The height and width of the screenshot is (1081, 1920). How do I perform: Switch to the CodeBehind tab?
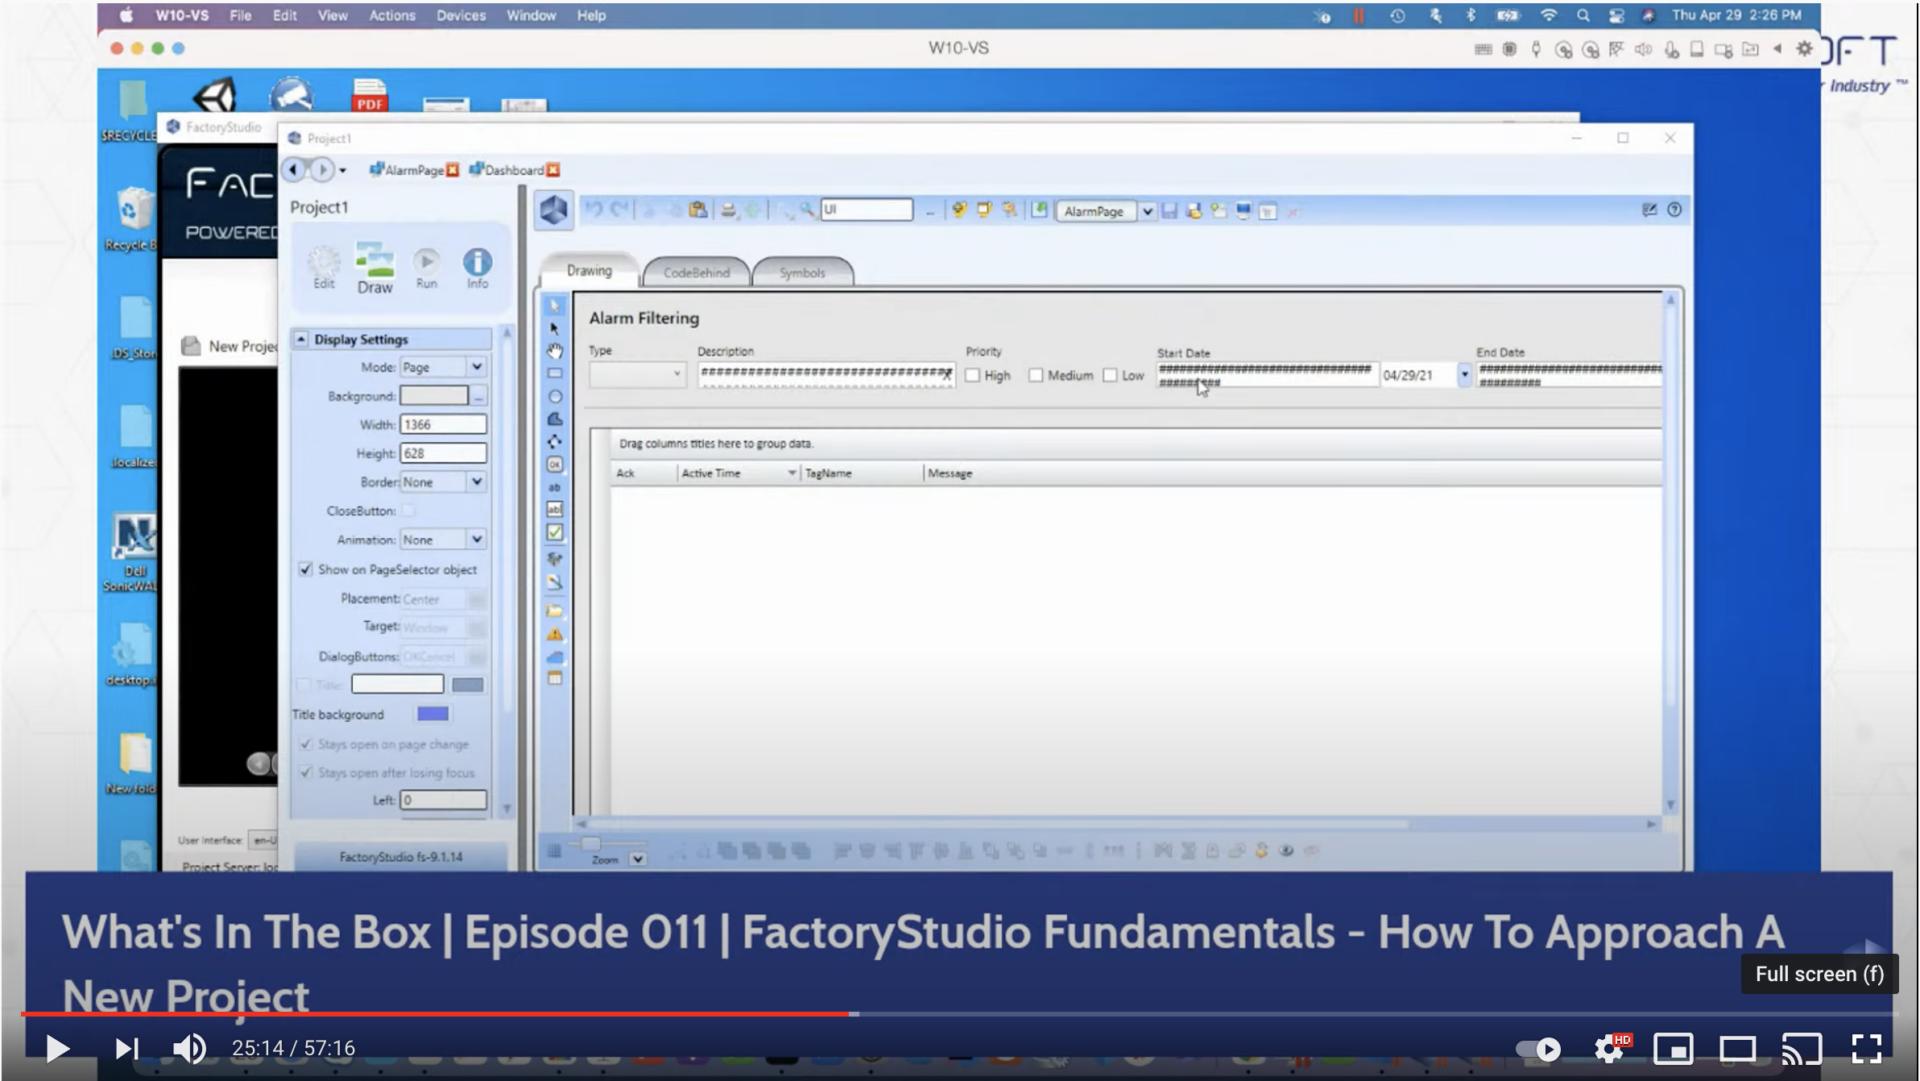[696, 272]
